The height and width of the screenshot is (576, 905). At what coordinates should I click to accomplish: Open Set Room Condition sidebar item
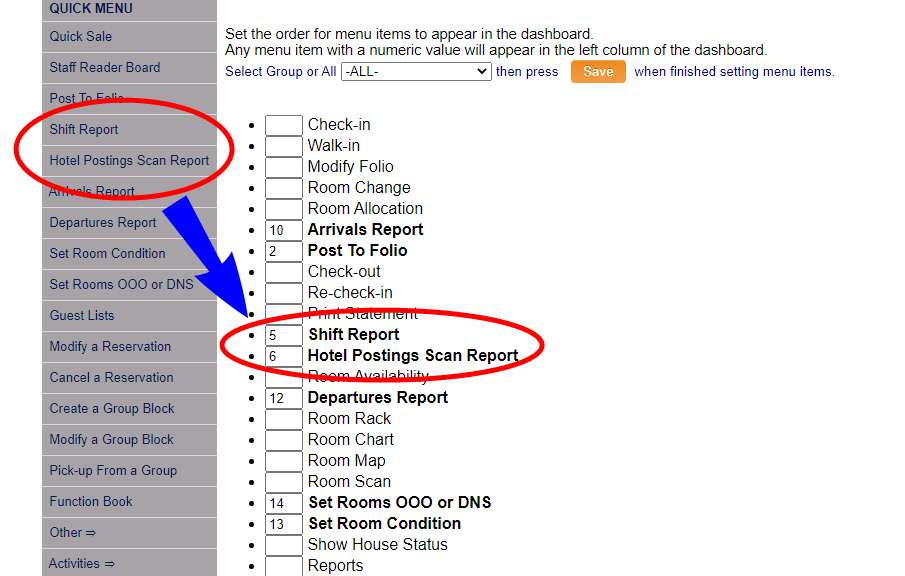click(x=107, y=254)
